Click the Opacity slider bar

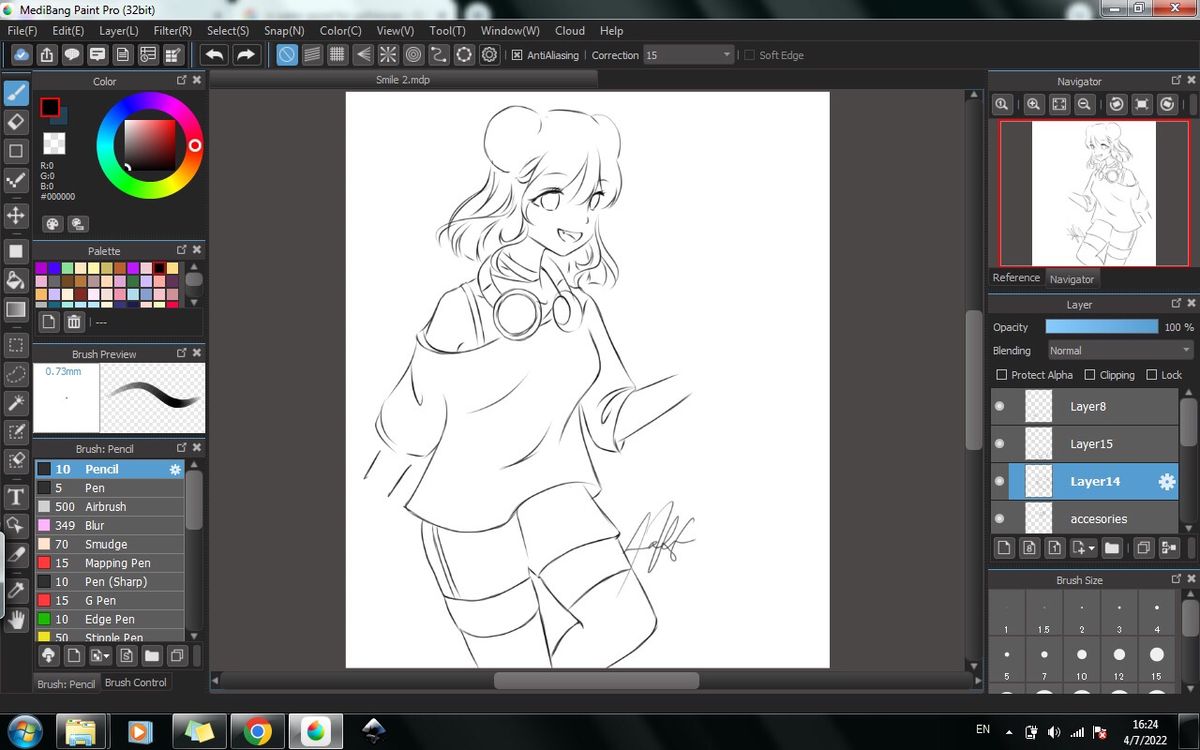1101,327
